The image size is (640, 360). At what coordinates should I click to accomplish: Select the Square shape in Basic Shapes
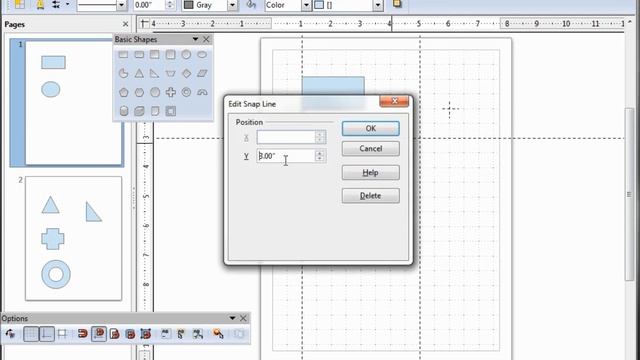click(x=155, y=55)
